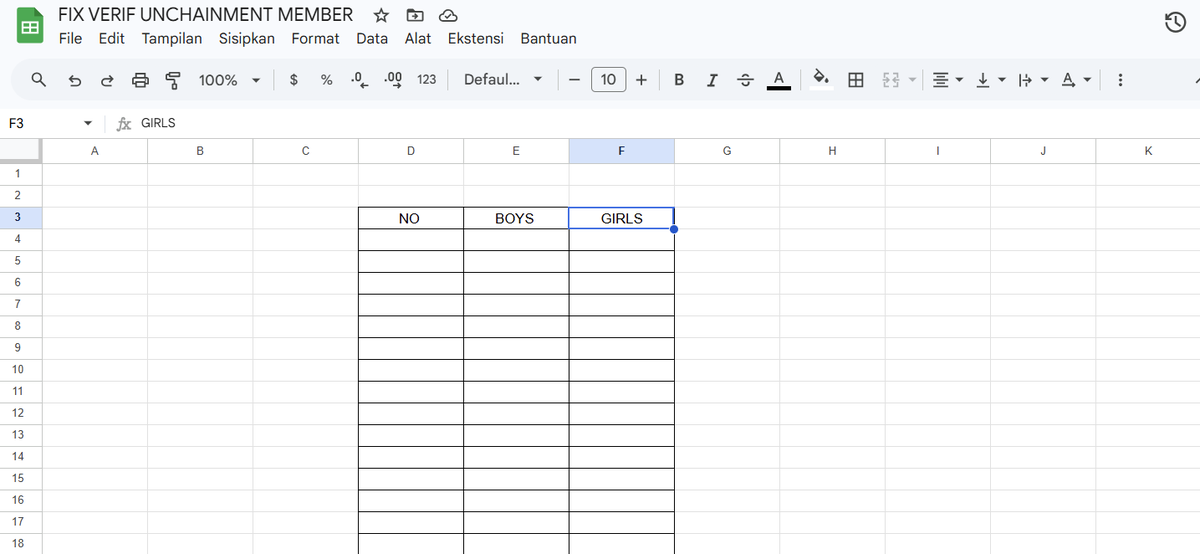Open the Data menu
Viewport: 1200px width, 554px height.
click(x=372, y=38)
